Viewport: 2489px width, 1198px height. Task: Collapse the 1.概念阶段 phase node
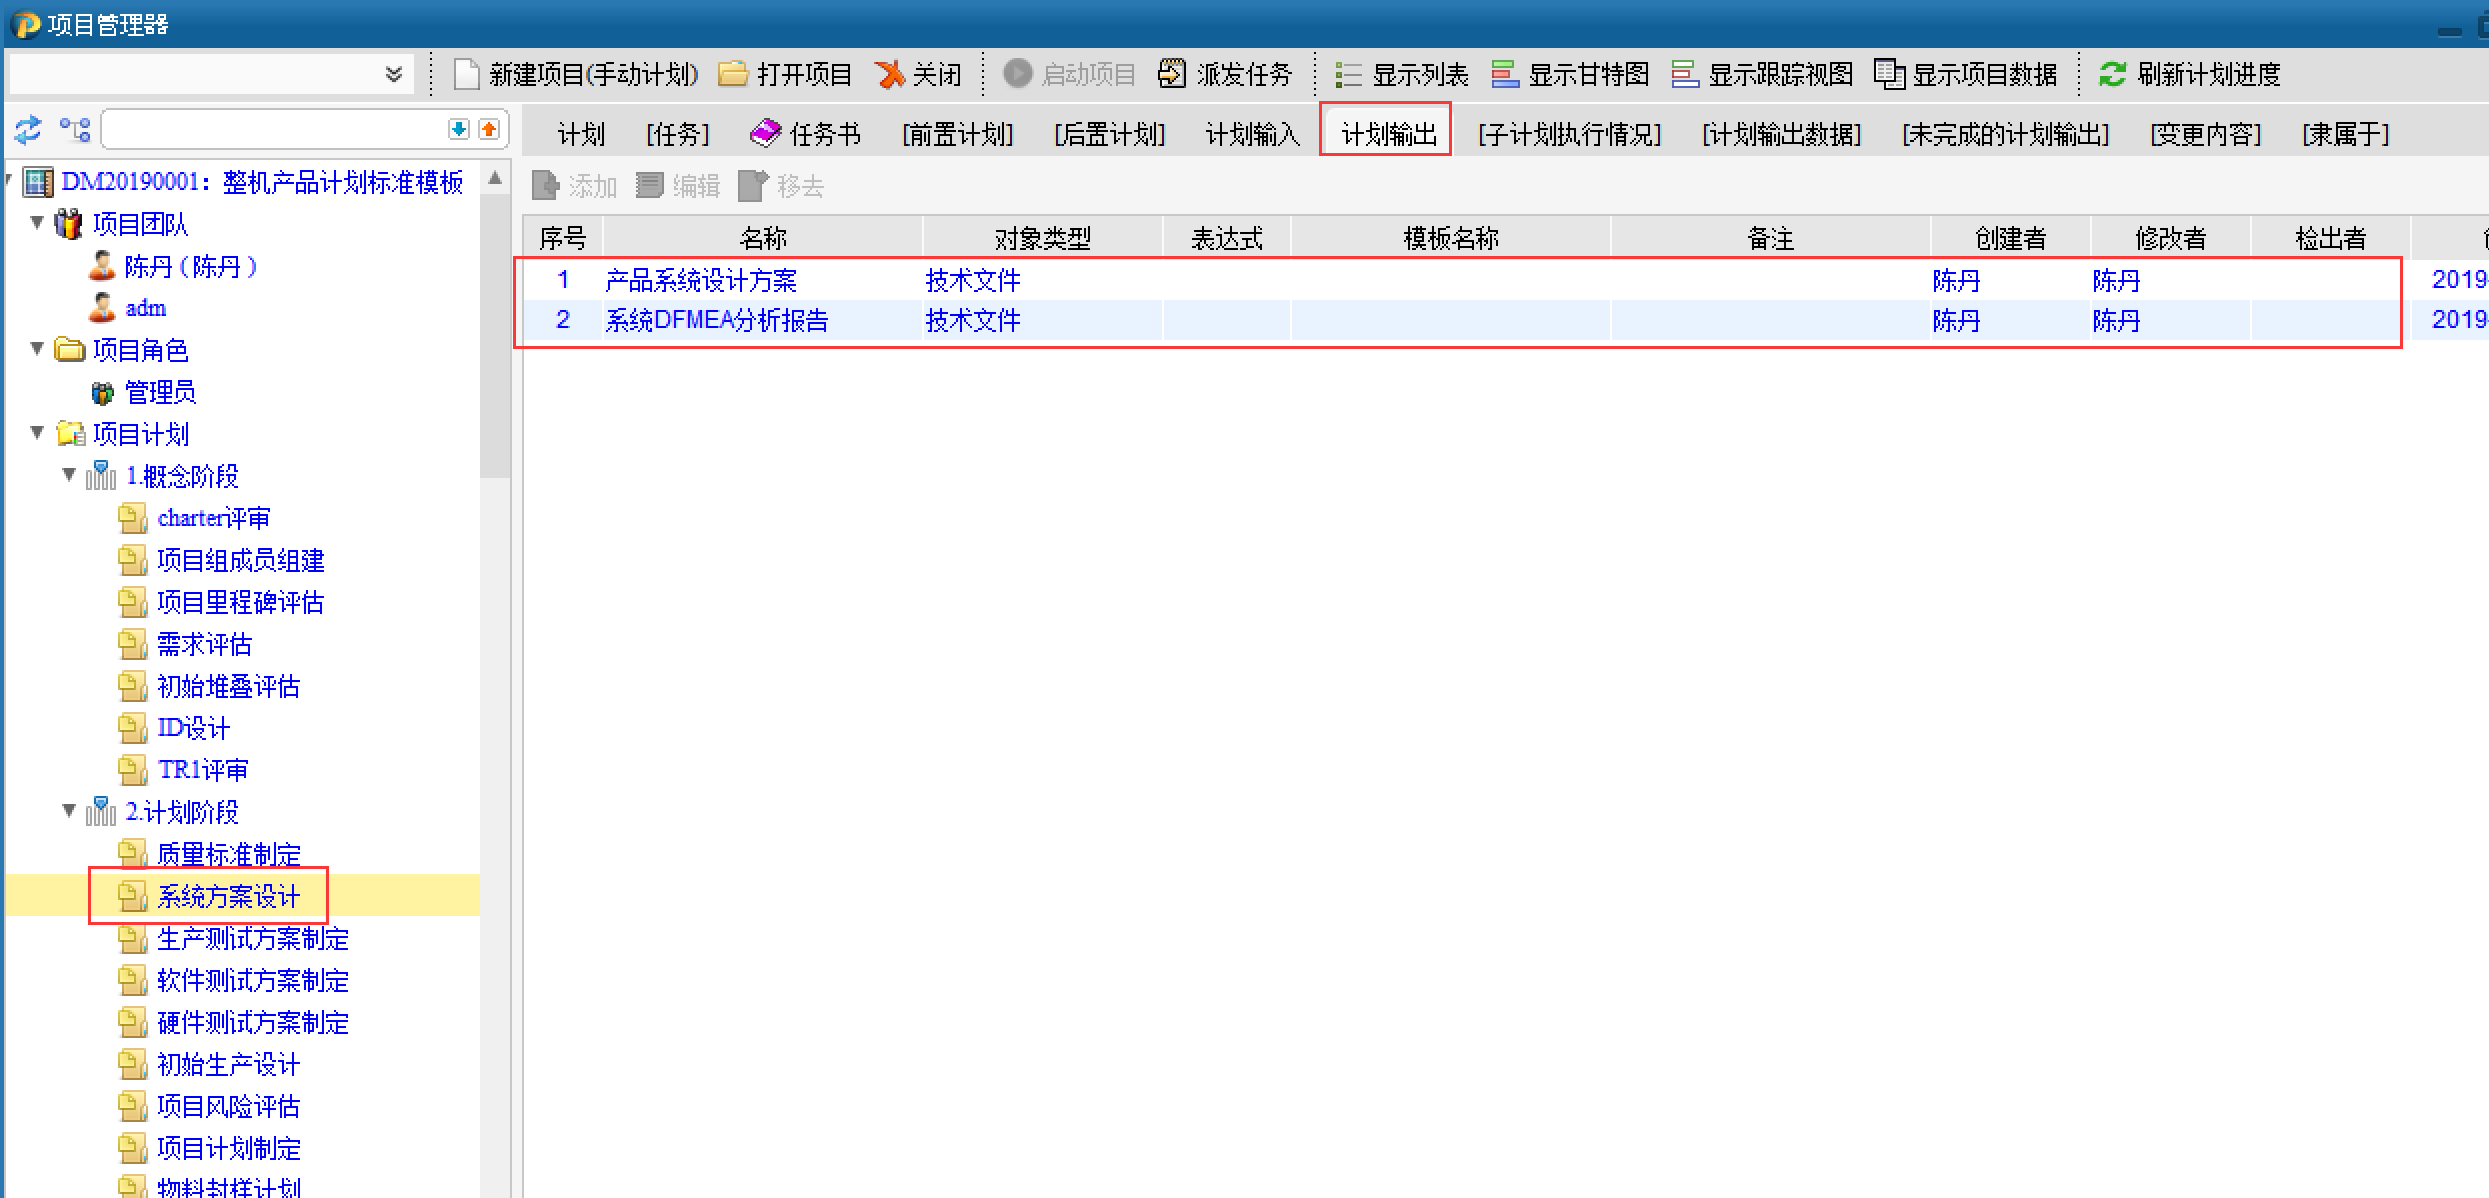click(69, 475)
